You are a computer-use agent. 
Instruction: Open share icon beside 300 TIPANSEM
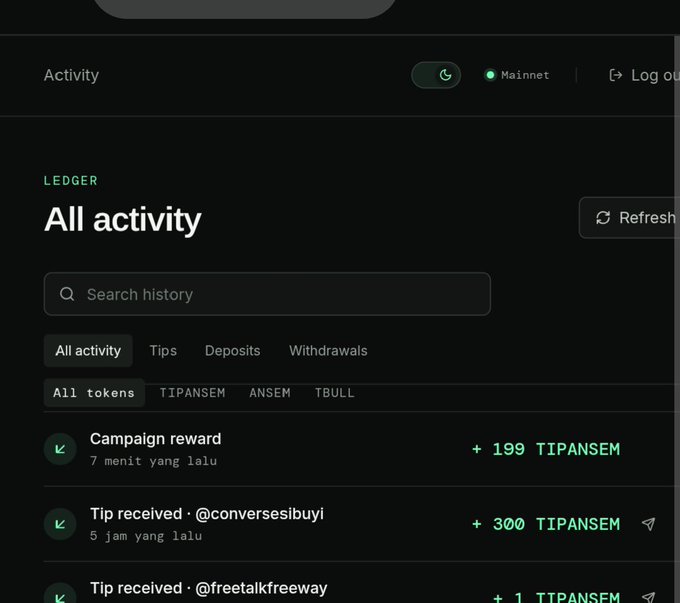pyautogui.click(x=648, y=524)
